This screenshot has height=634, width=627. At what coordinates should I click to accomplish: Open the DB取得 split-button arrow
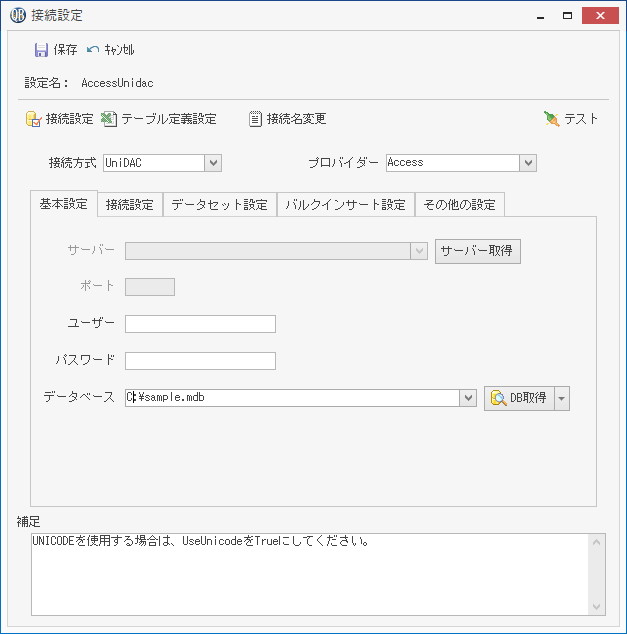click(562, 398)
